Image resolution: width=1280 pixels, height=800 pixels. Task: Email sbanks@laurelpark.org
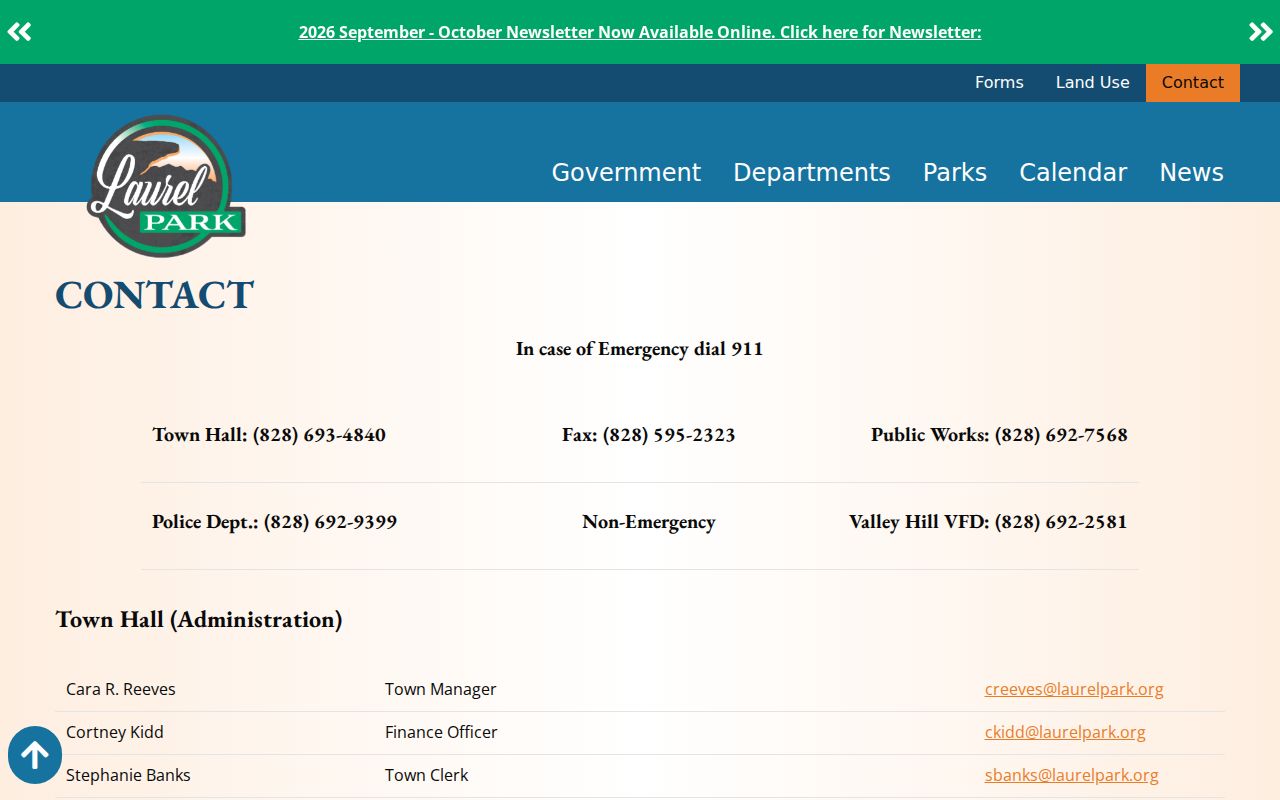coord(1071,775)
